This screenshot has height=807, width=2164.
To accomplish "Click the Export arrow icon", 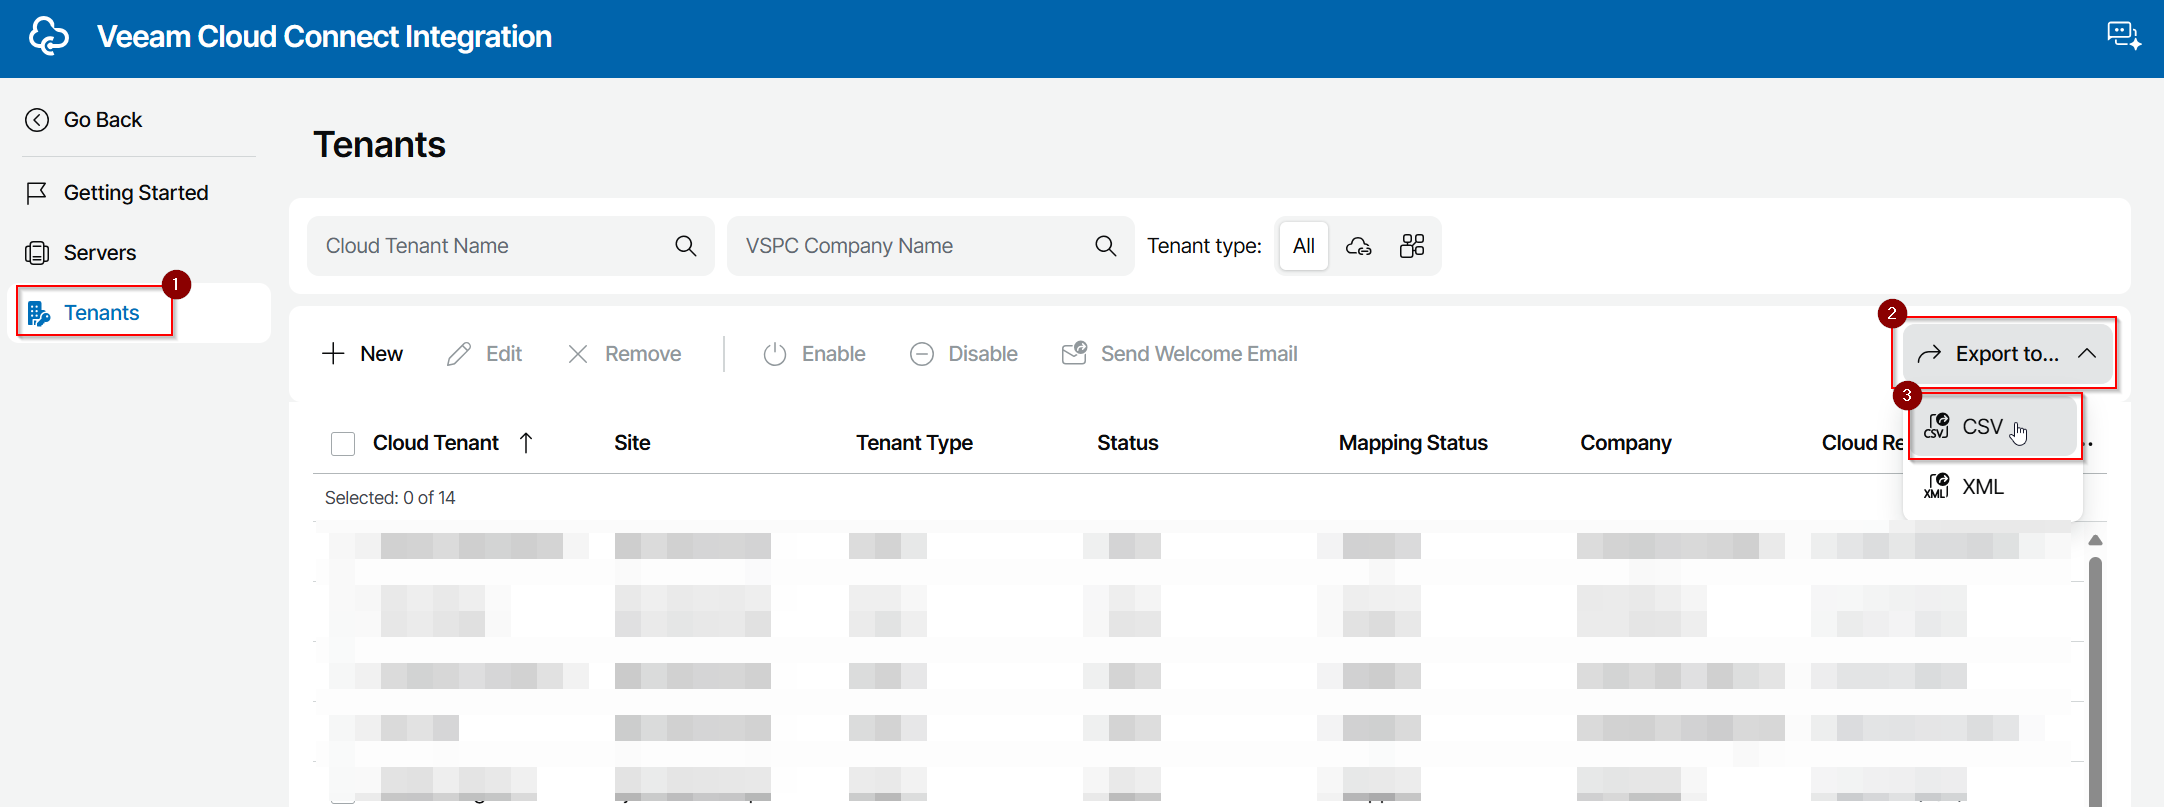I will 1929,354.
